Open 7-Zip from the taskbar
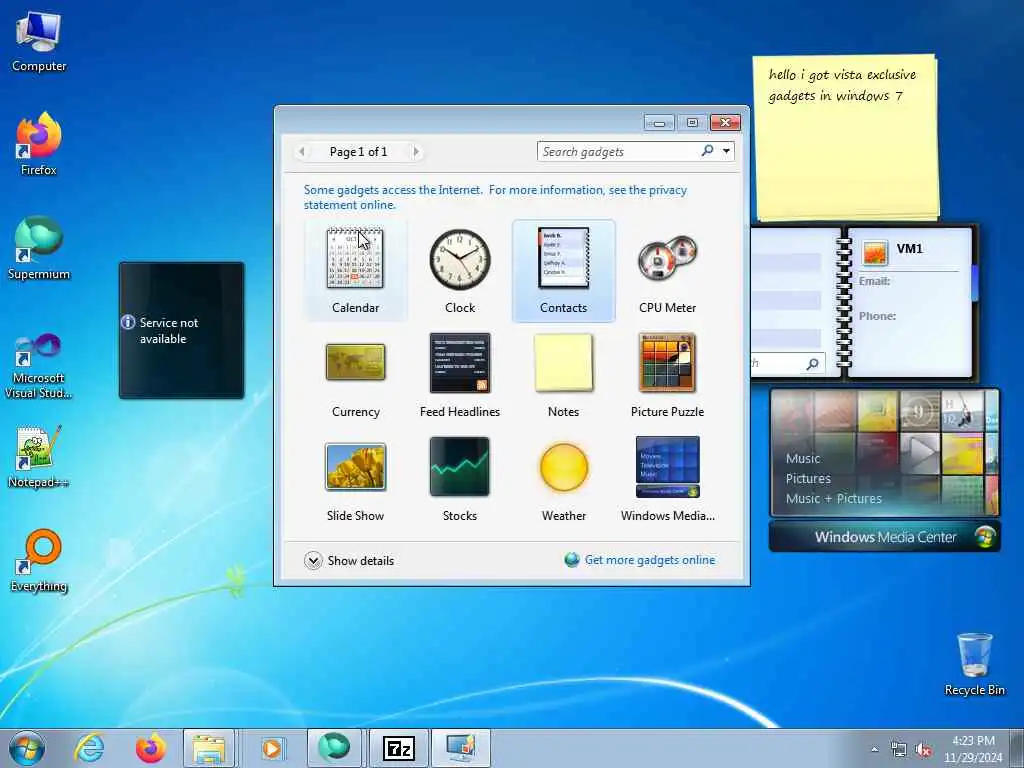The width and height of the screenshot is (1024, 768). pyautogui.click(x=398, y=748)
